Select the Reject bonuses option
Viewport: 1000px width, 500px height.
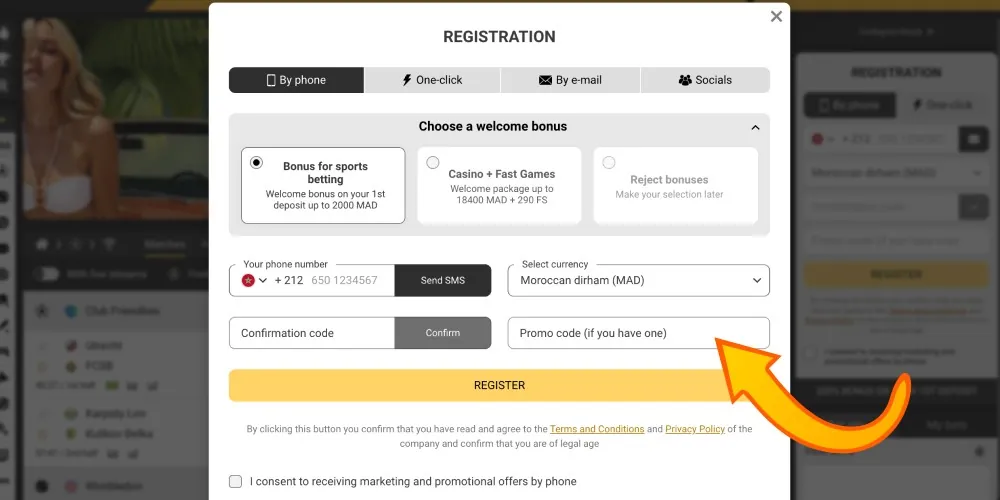tap(609, 163)
